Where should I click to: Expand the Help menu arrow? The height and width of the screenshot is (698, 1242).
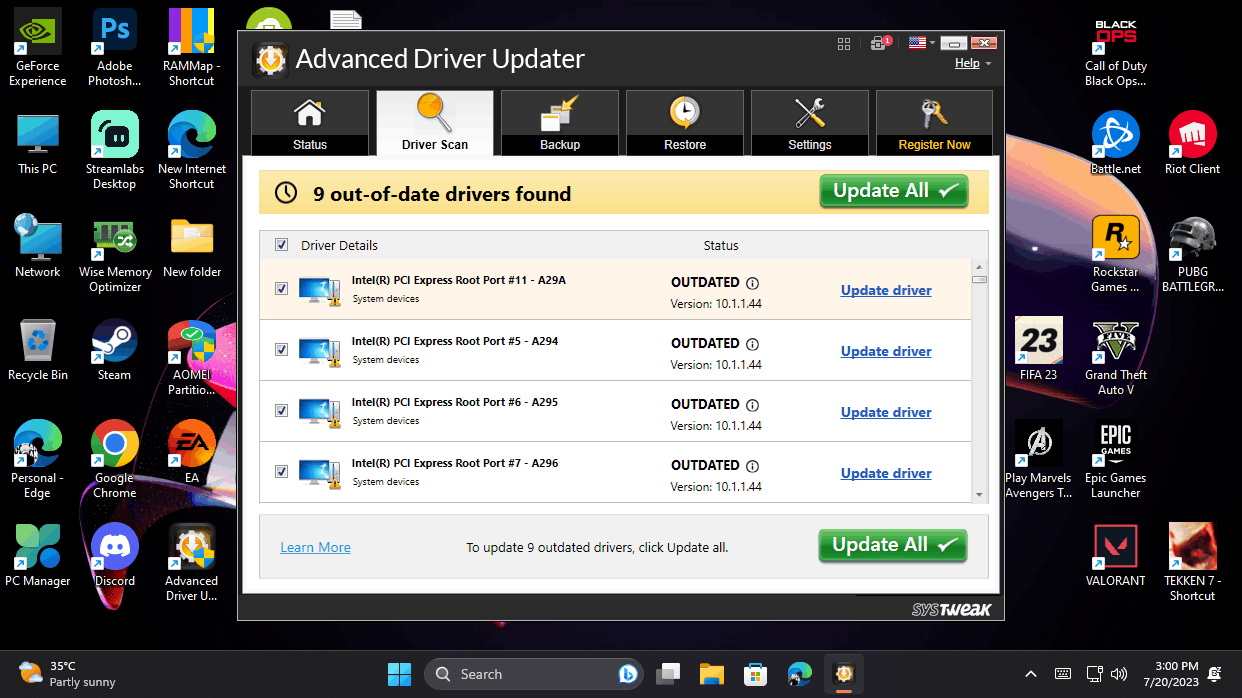[x=988, y=63]
